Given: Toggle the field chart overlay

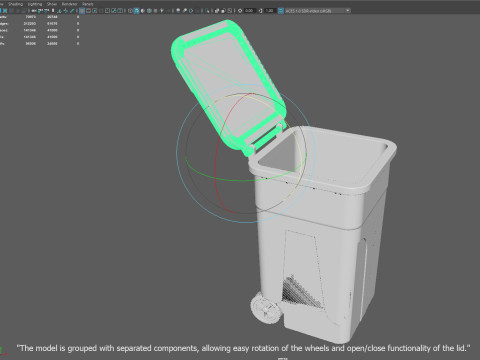Looking at the screenshot, I should coord(107,11).
